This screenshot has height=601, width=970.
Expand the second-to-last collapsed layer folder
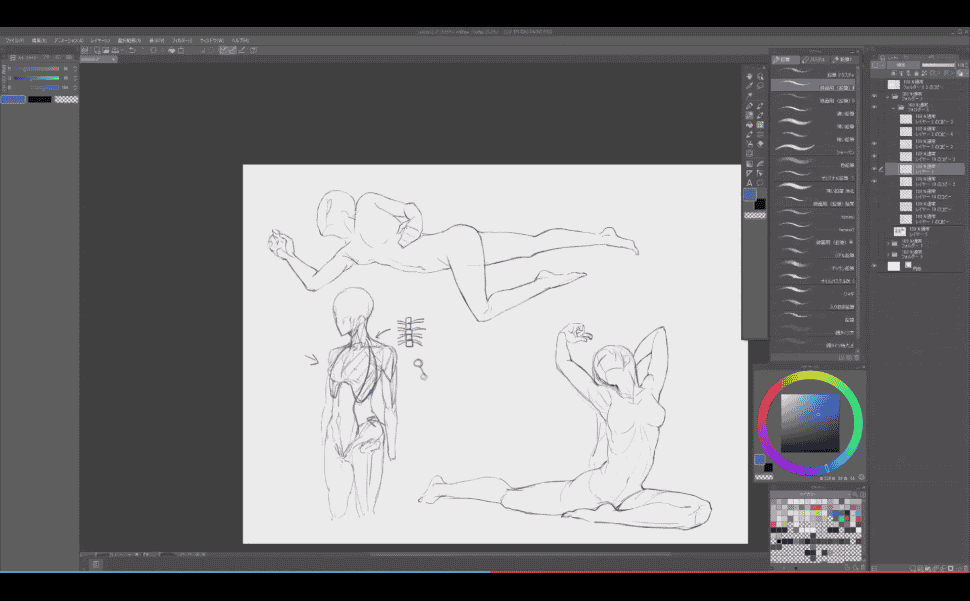[x=888, y=243]
